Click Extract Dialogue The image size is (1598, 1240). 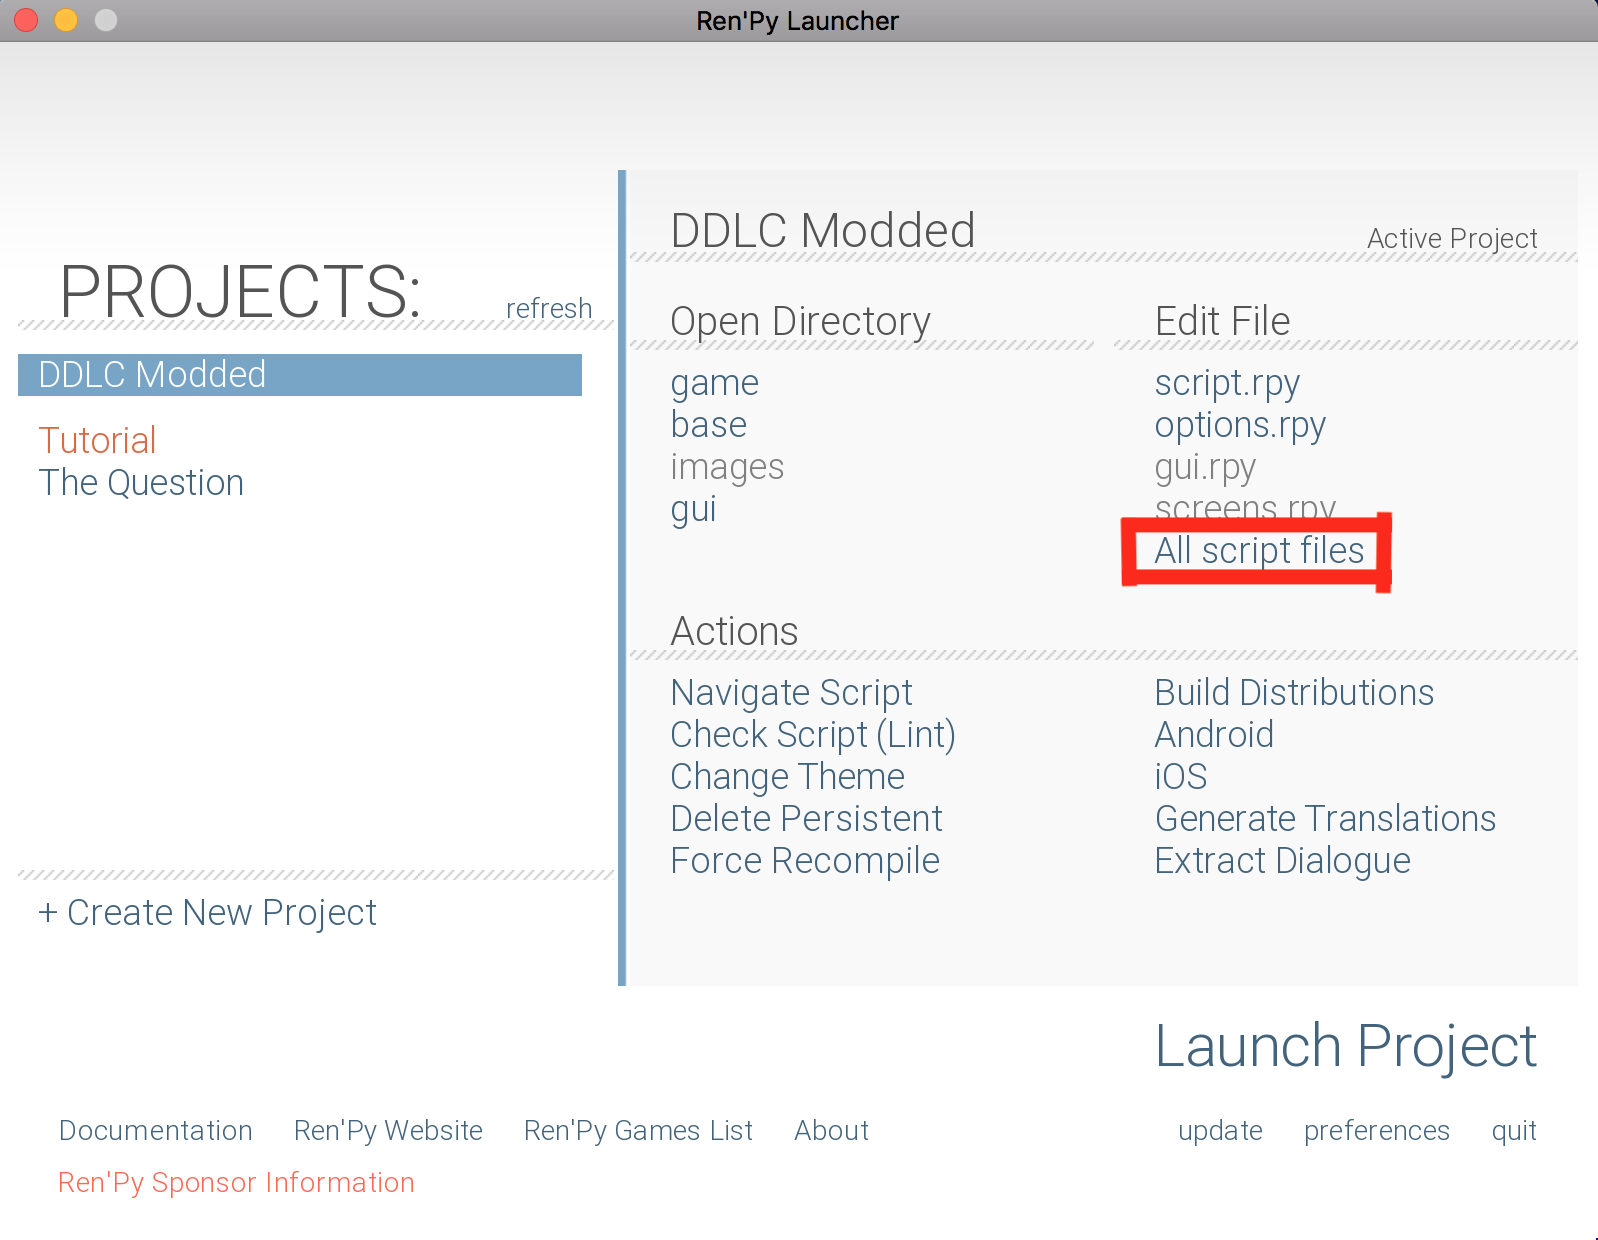click(1282, 861)
